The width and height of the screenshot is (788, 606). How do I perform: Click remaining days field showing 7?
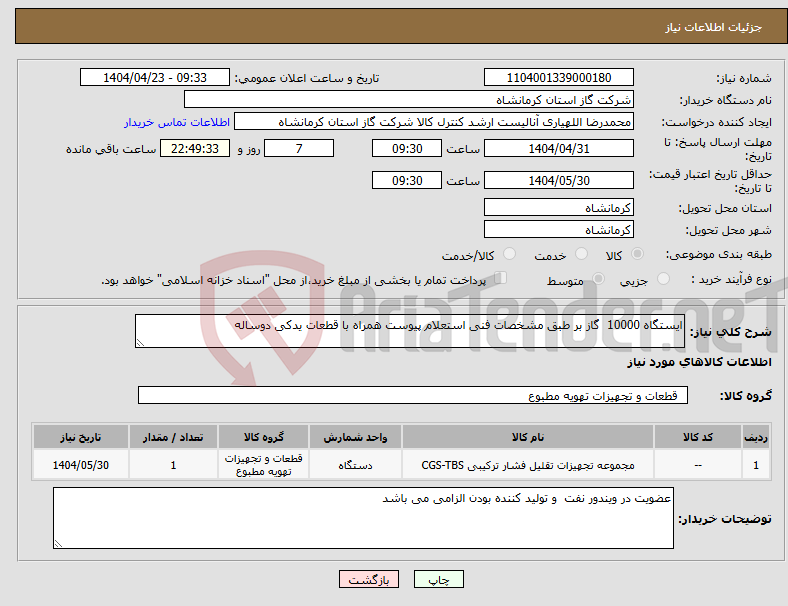299,148
